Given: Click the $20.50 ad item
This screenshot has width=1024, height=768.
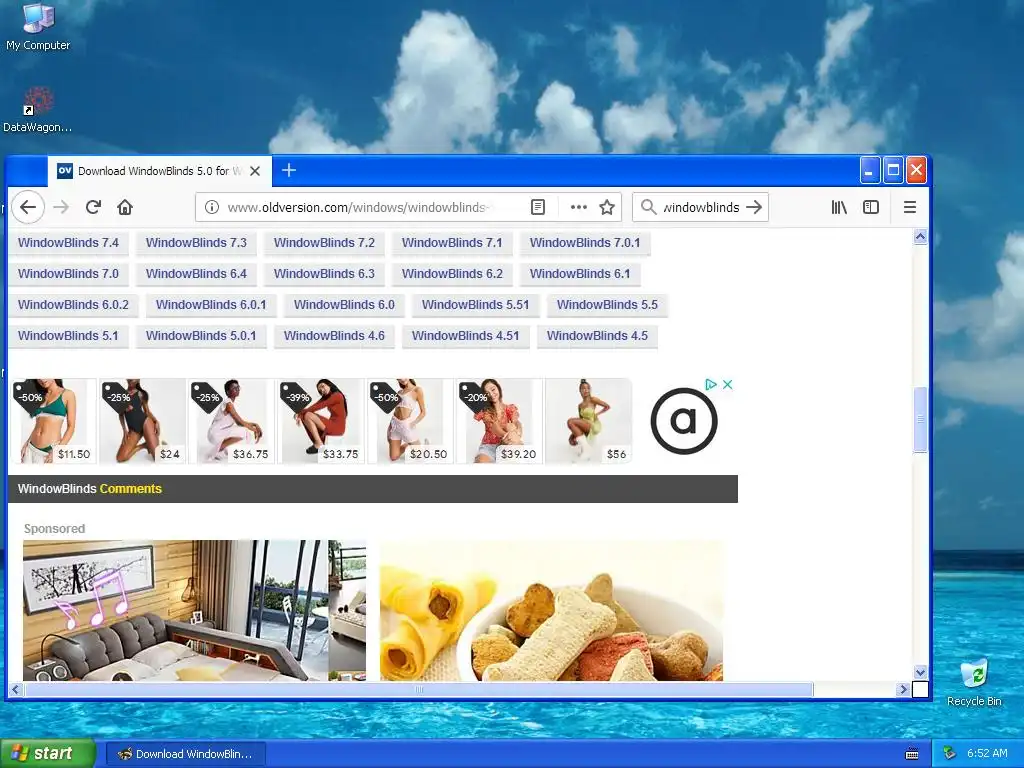Looking at the screenshot, I should click(x=409, y=421).
